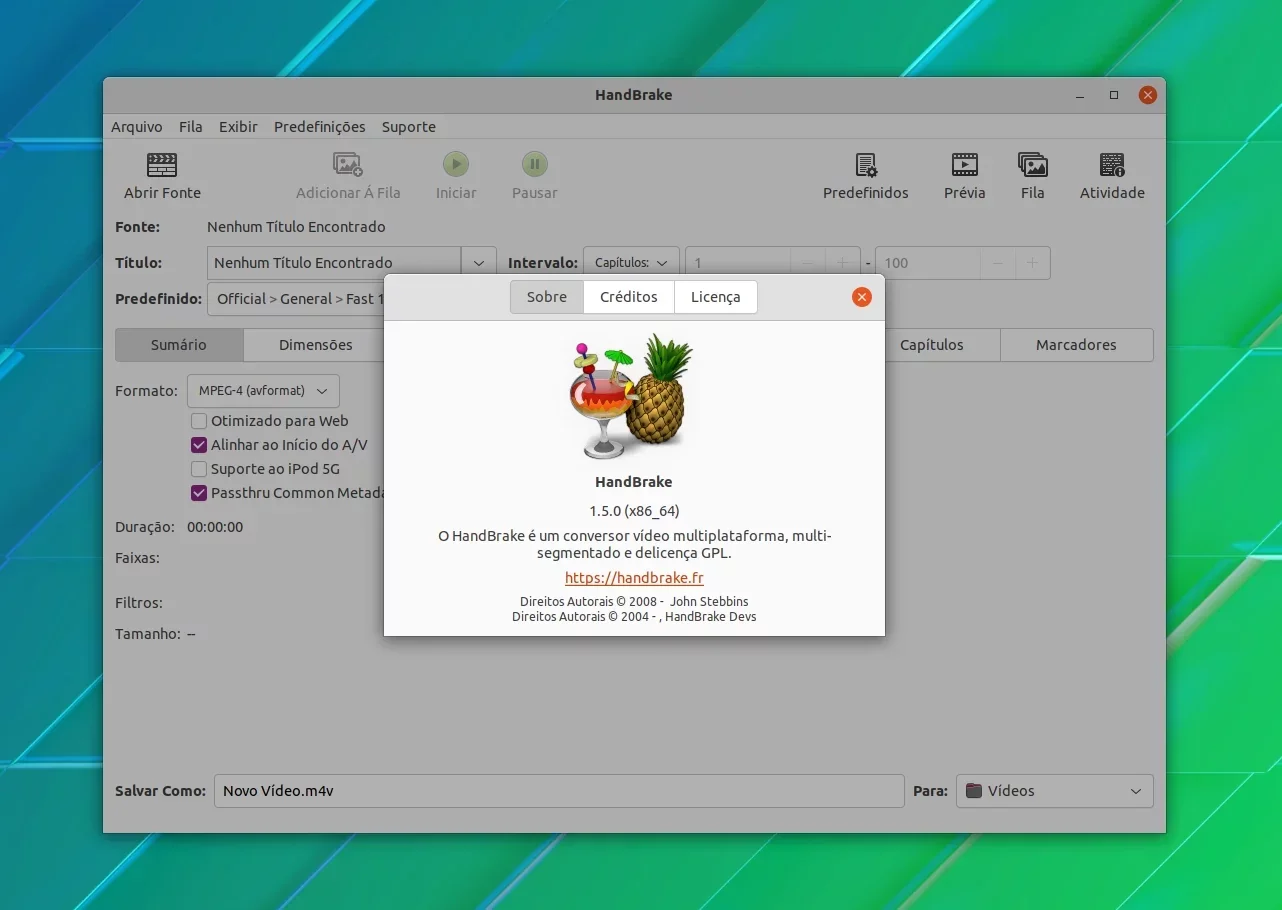
Task: Click Salvar Como filename field
Action: click(x=559, y=791)
